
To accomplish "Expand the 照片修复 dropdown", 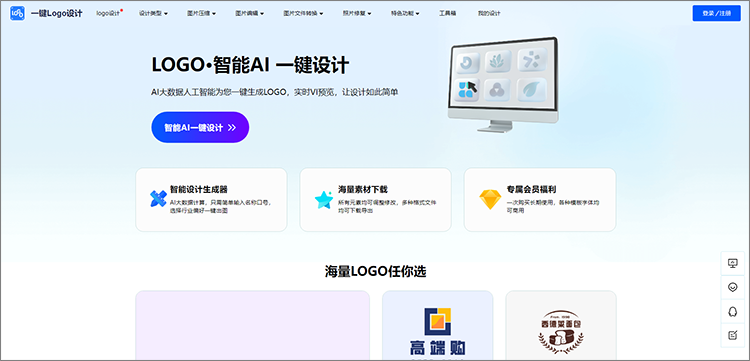I will [357, 13].
